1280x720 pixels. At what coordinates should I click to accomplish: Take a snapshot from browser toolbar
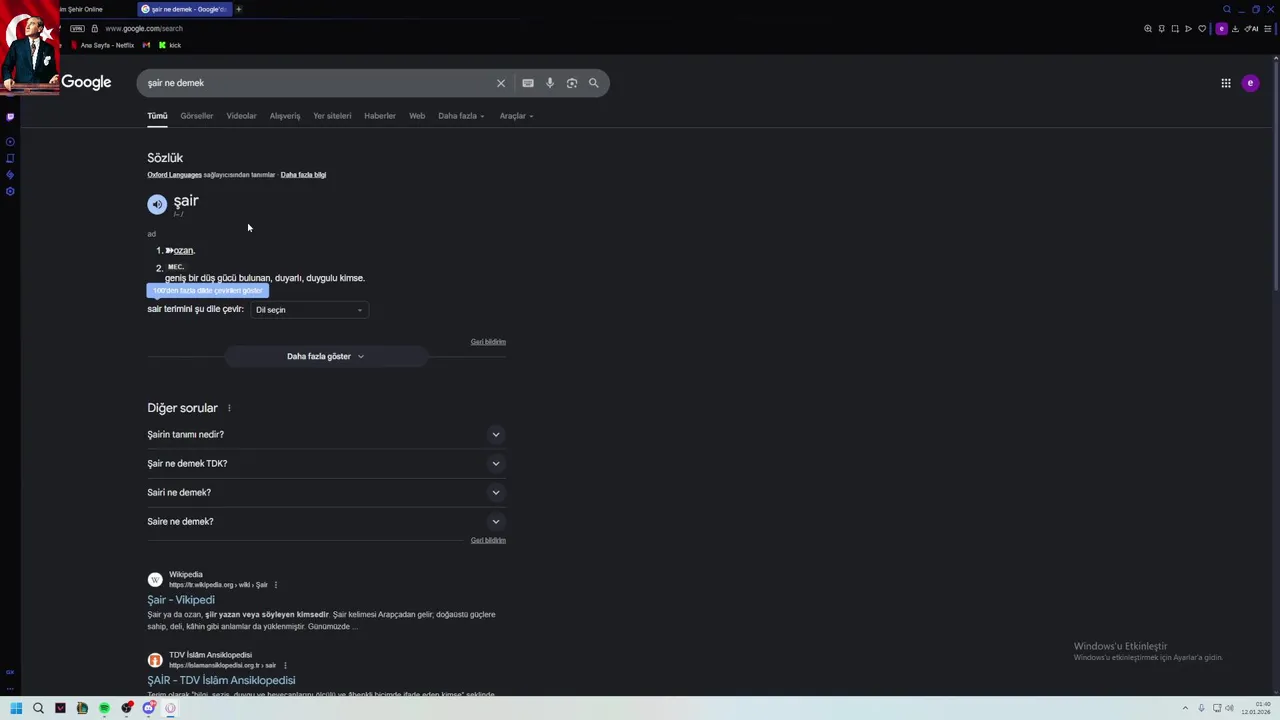coord(1175,29)
